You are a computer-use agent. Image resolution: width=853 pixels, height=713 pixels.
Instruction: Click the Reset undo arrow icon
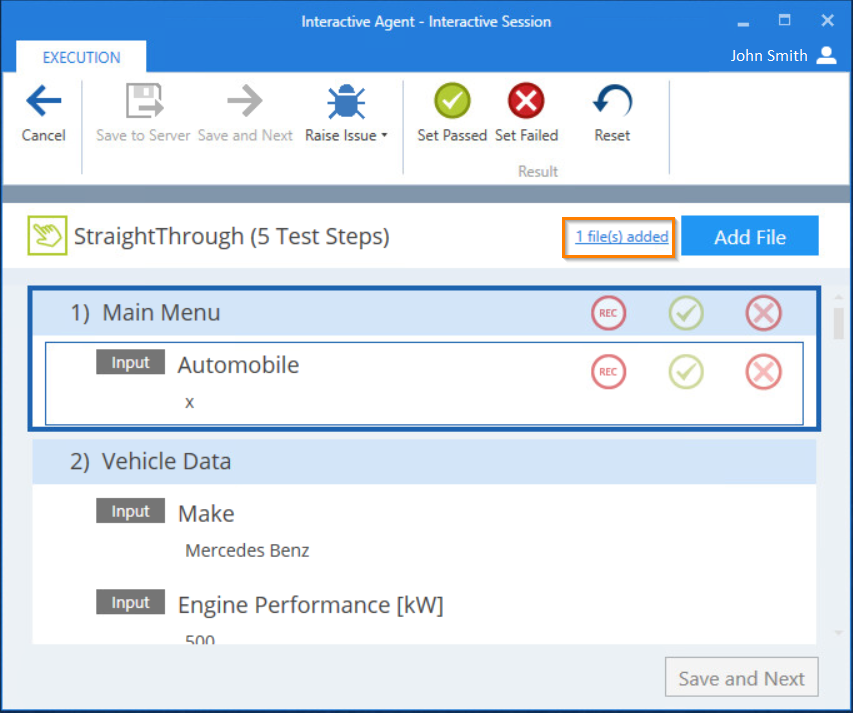point(612,102)
